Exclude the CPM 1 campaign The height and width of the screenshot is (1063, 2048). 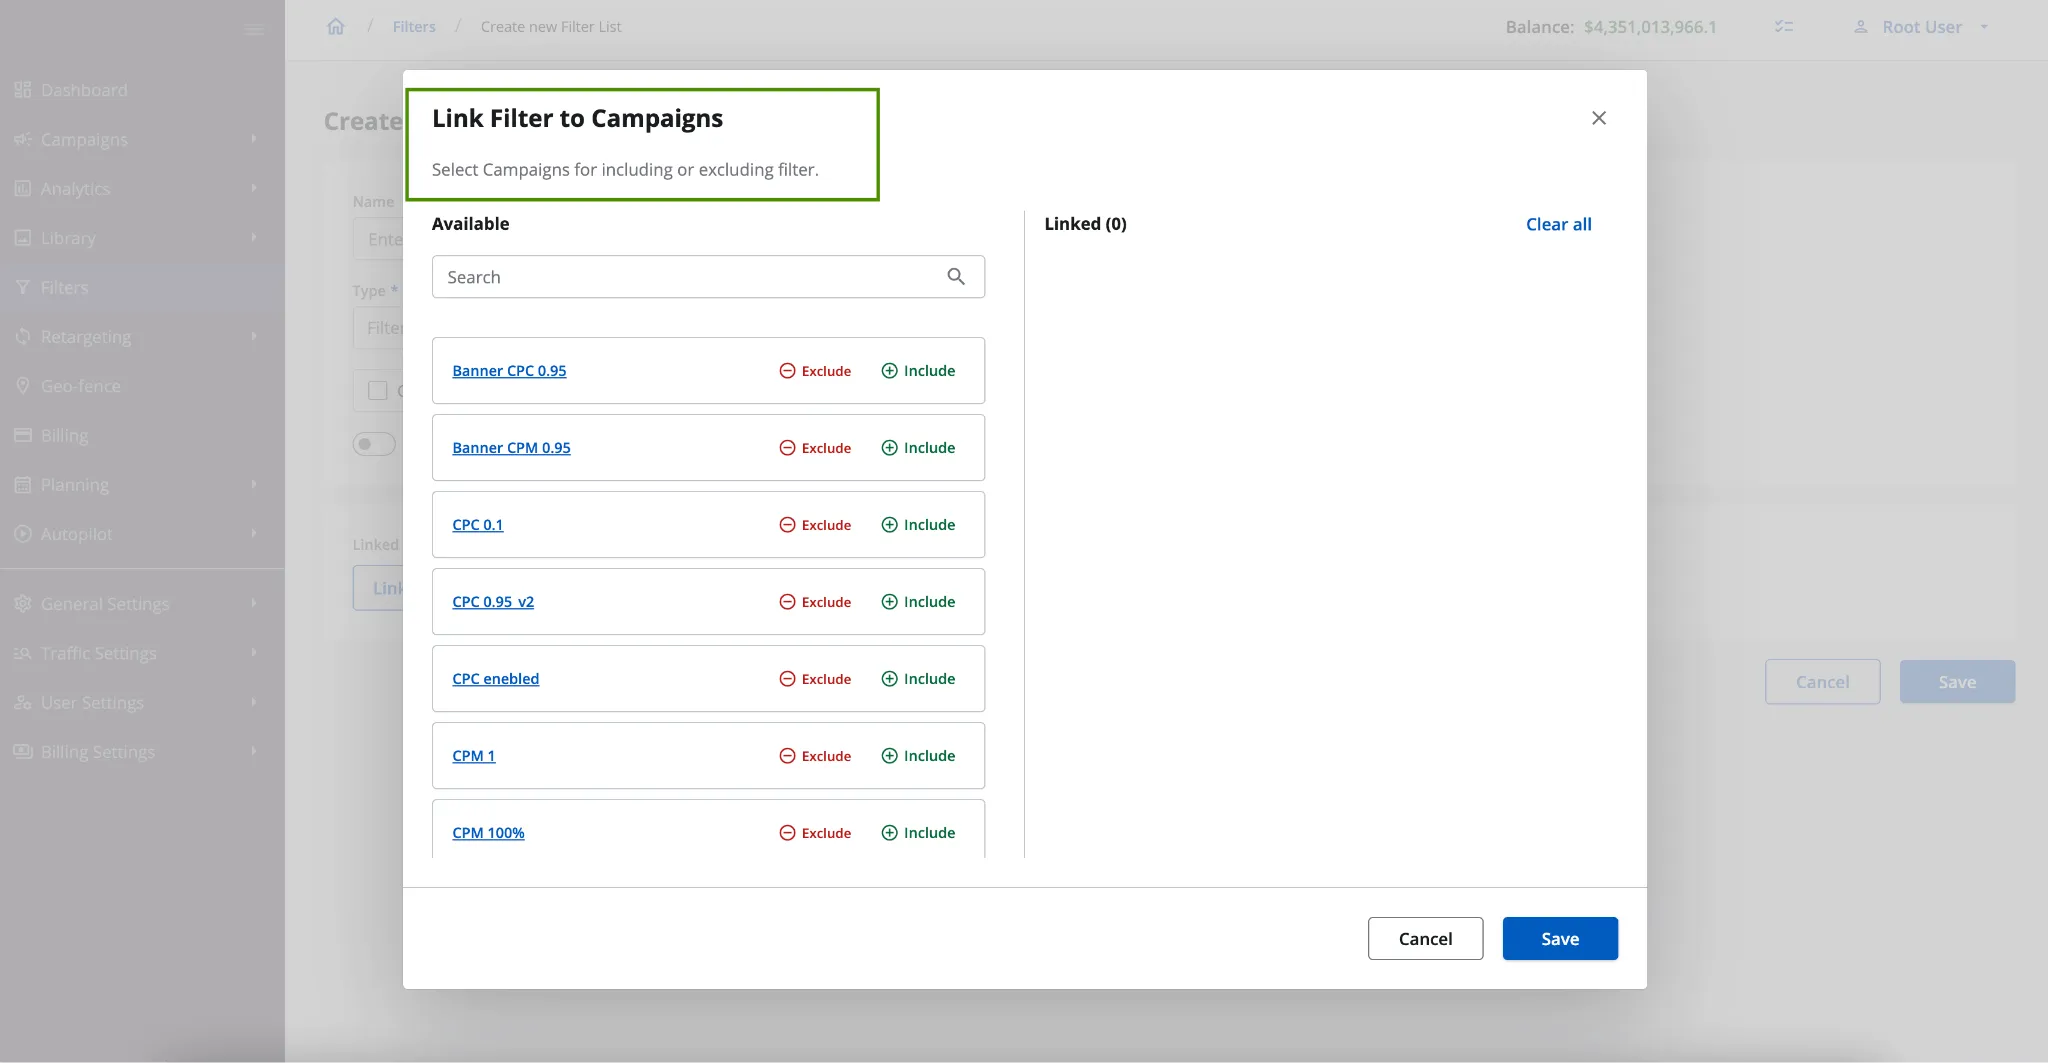pos(815,756)
